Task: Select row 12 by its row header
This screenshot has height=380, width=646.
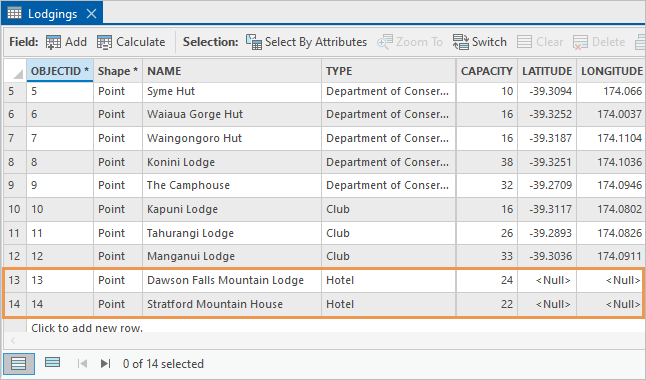Action: [x=15, y=256]
